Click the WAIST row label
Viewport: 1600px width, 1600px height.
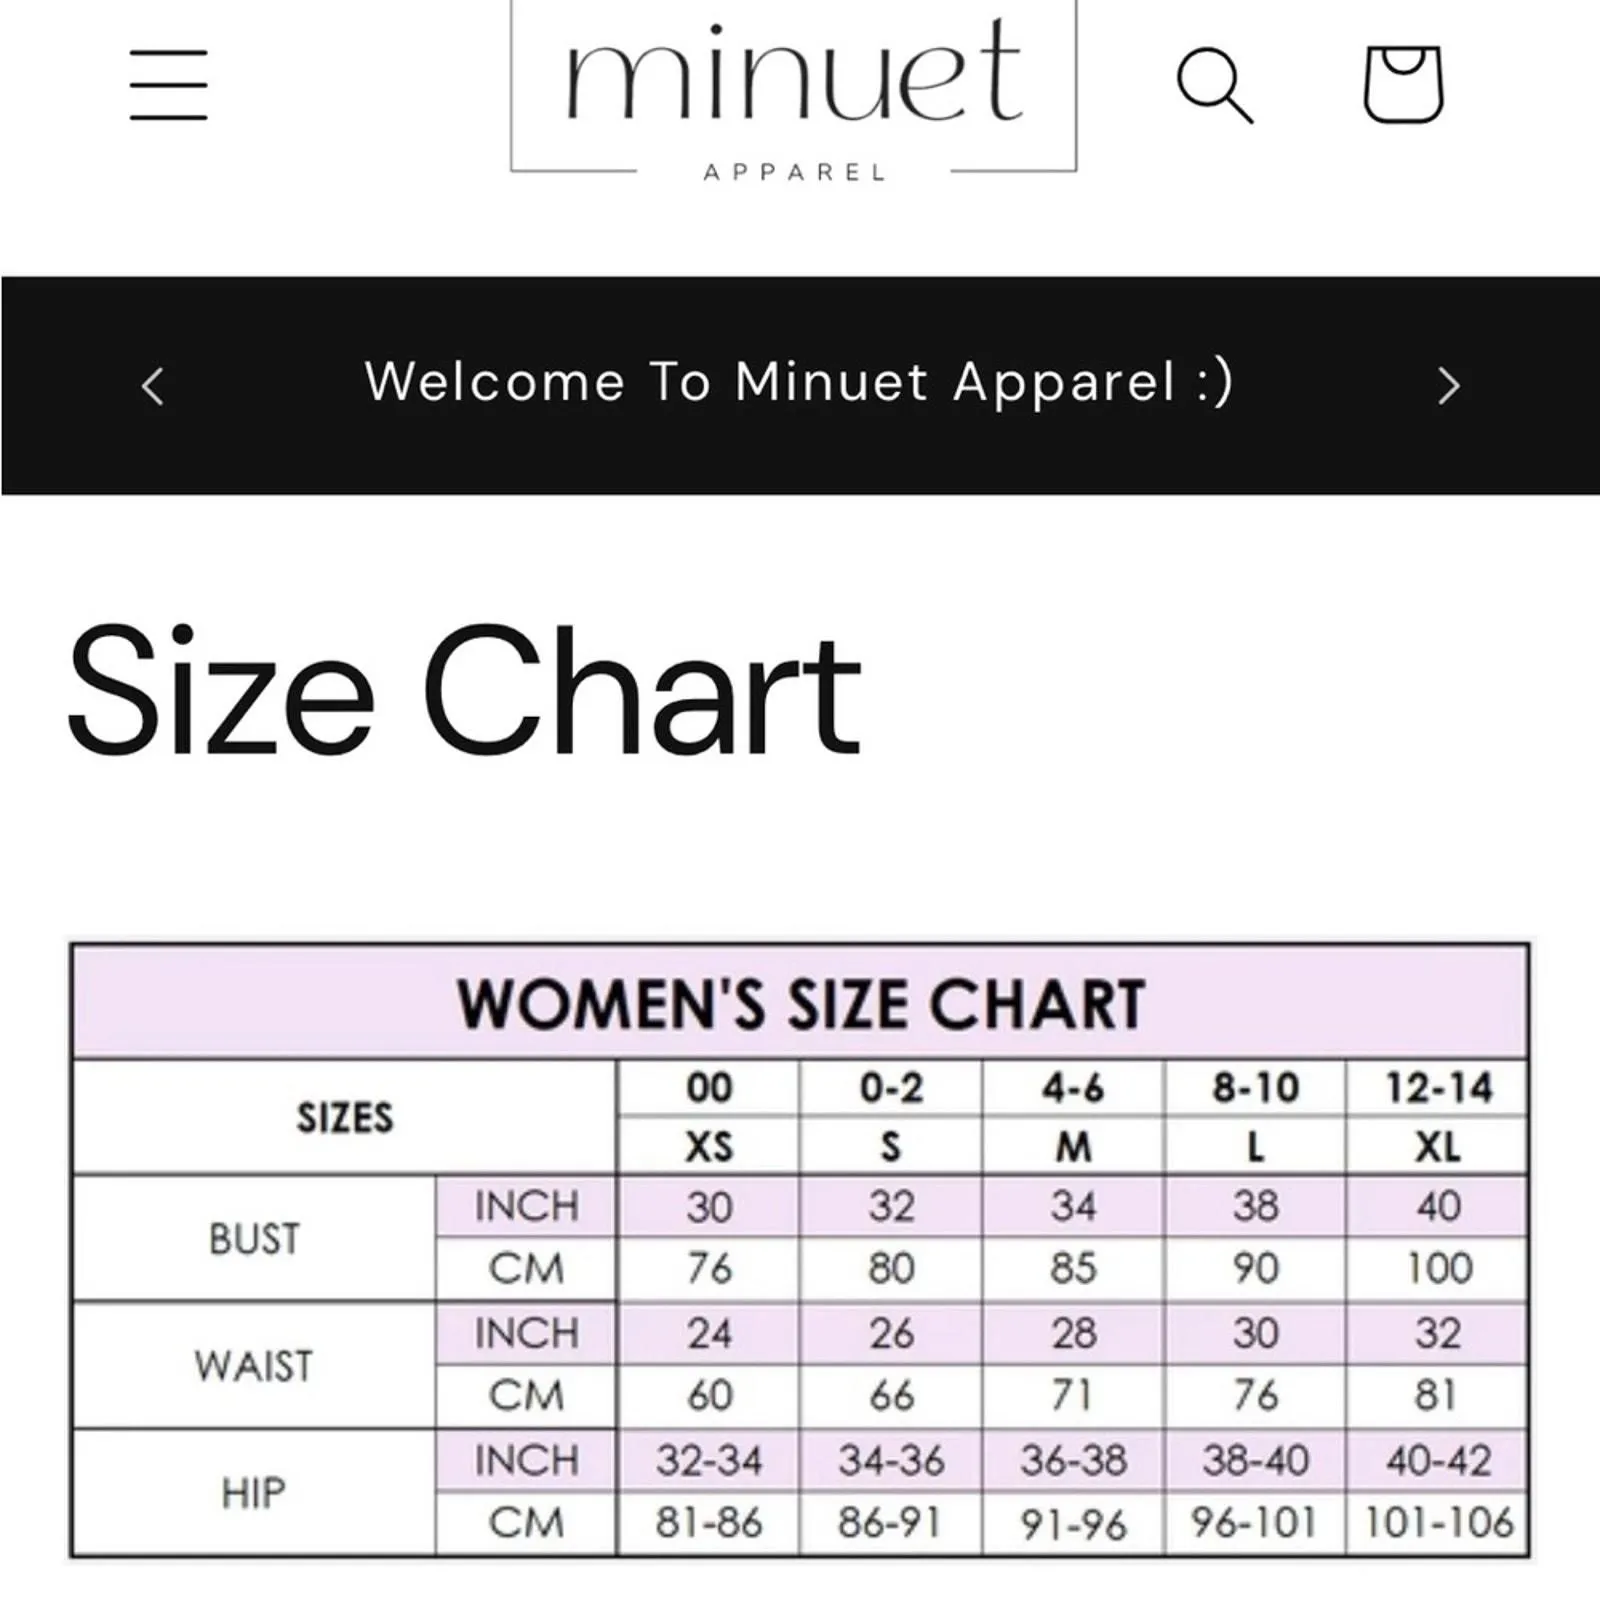tap(254, 1366)
